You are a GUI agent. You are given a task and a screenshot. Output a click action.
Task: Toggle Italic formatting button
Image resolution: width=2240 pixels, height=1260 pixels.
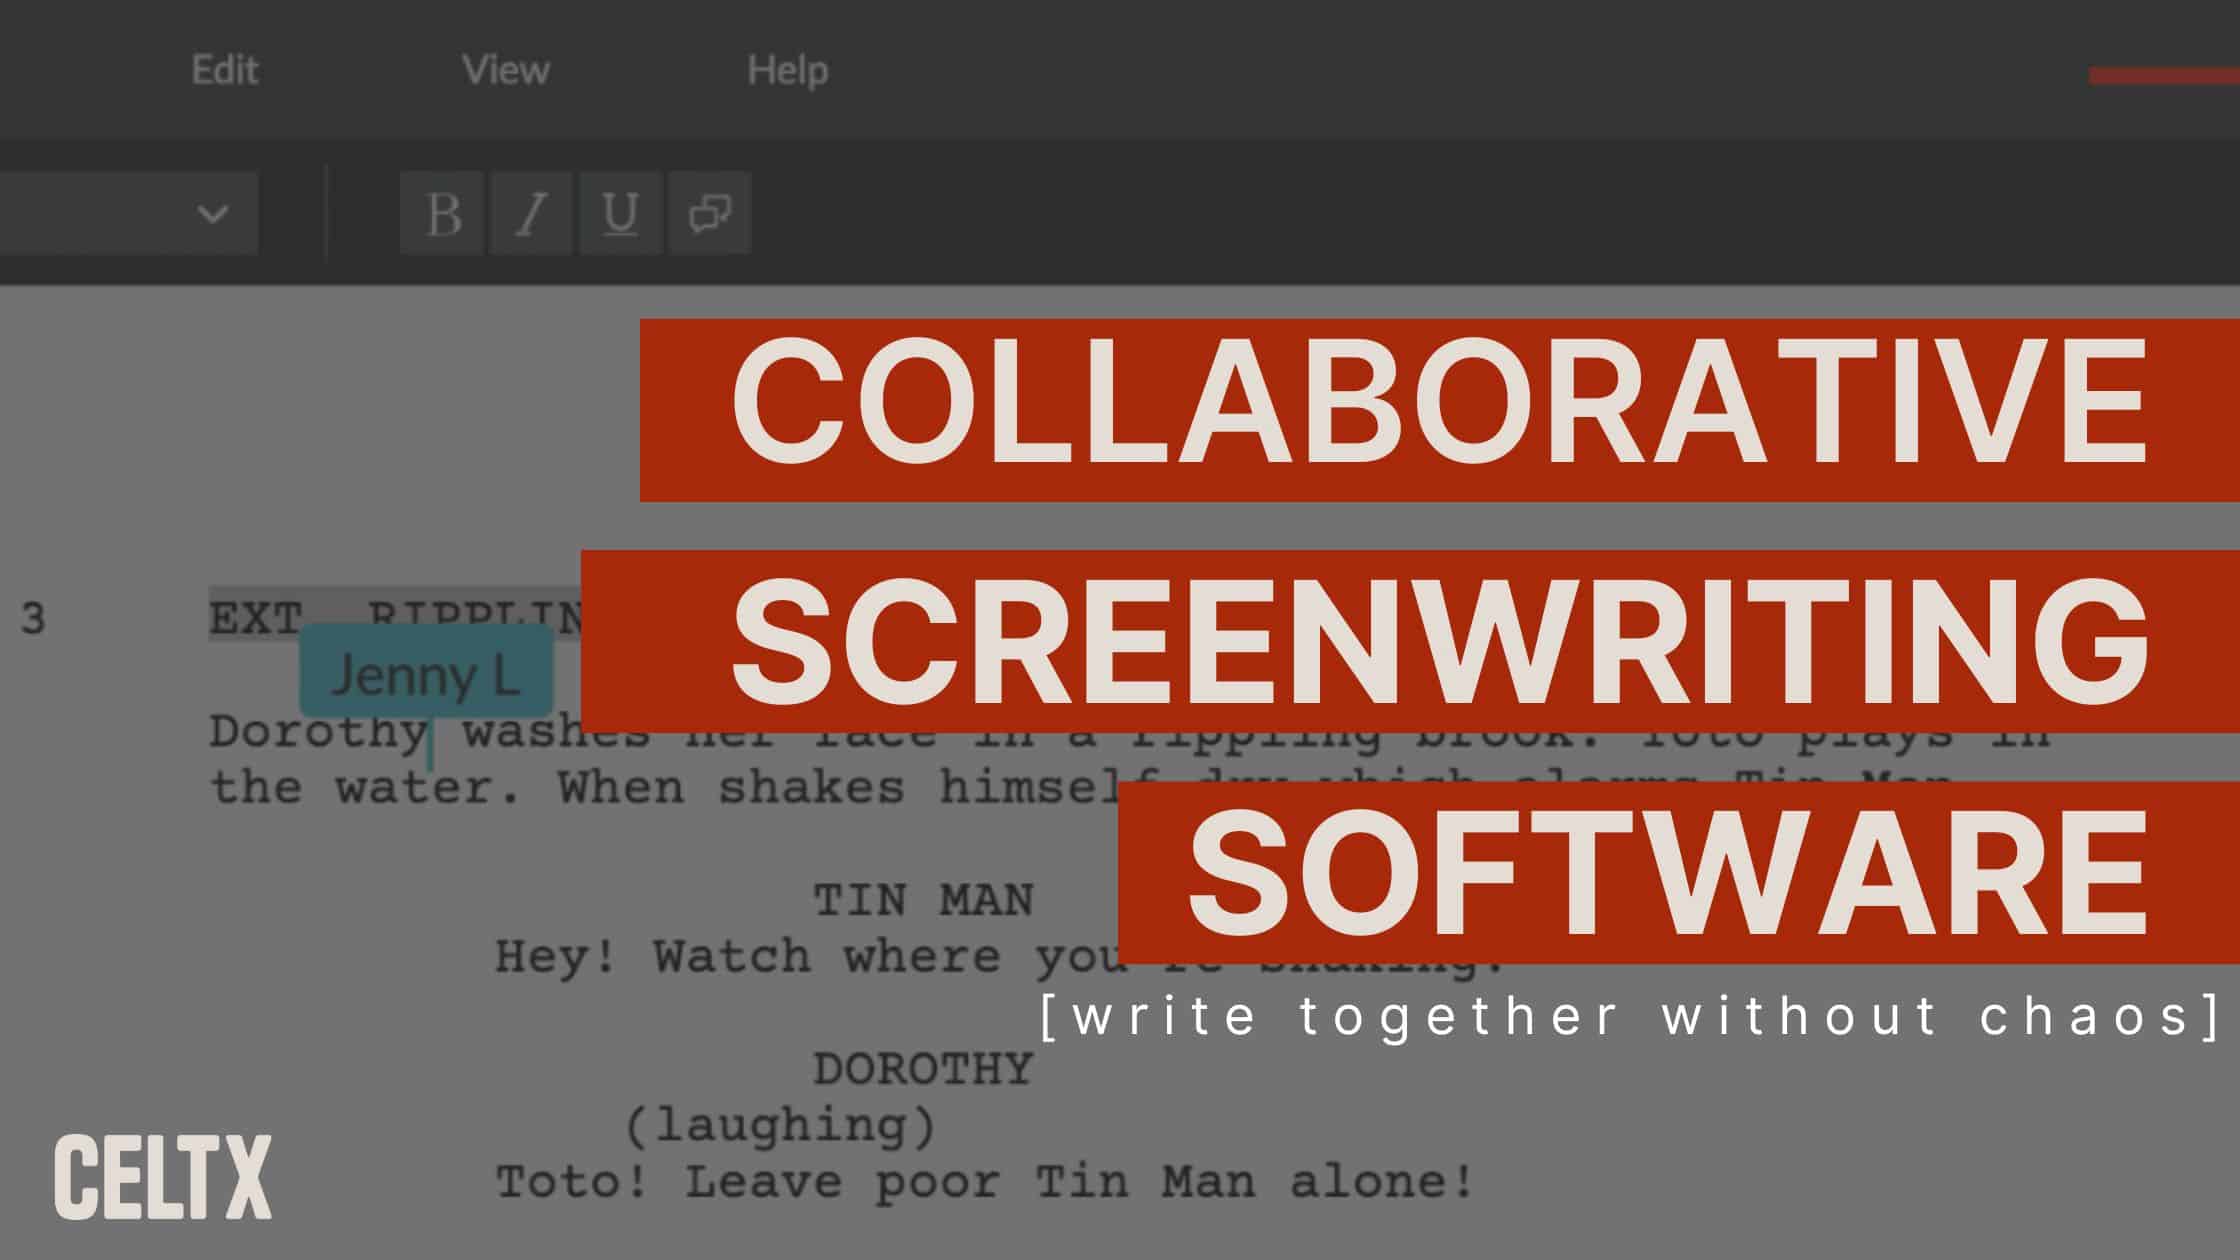pos(531,213)
